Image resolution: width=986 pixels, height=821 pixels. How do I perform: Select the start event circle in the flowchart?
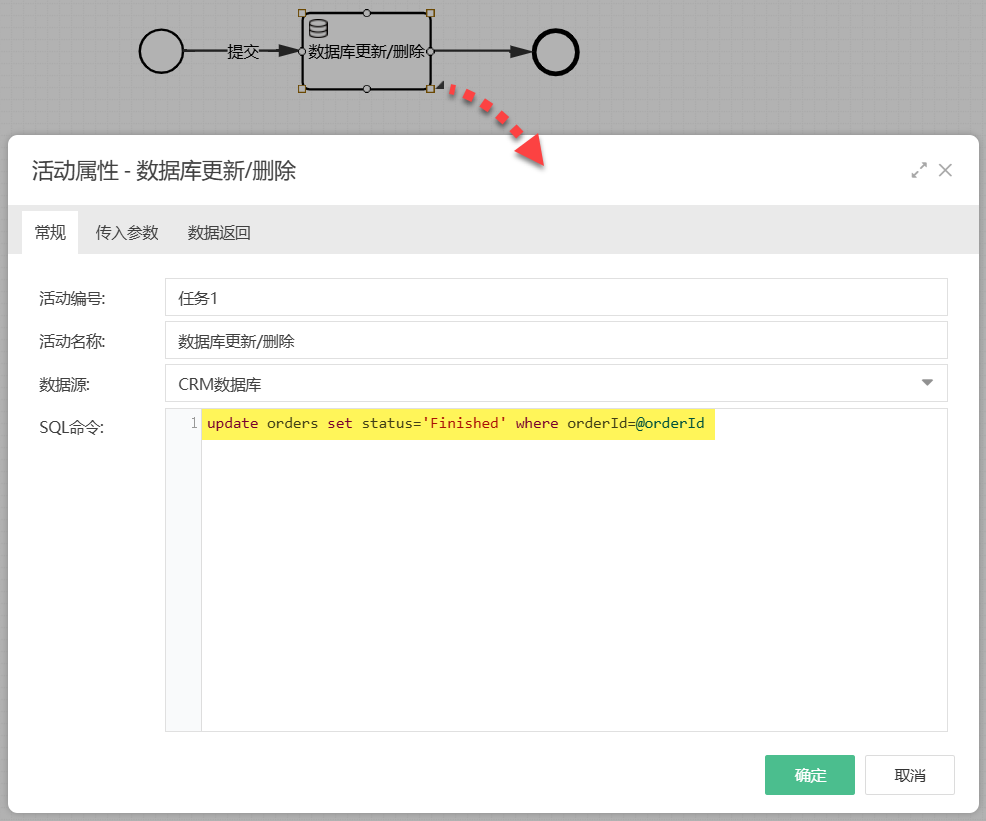click(x=161, y=51)
